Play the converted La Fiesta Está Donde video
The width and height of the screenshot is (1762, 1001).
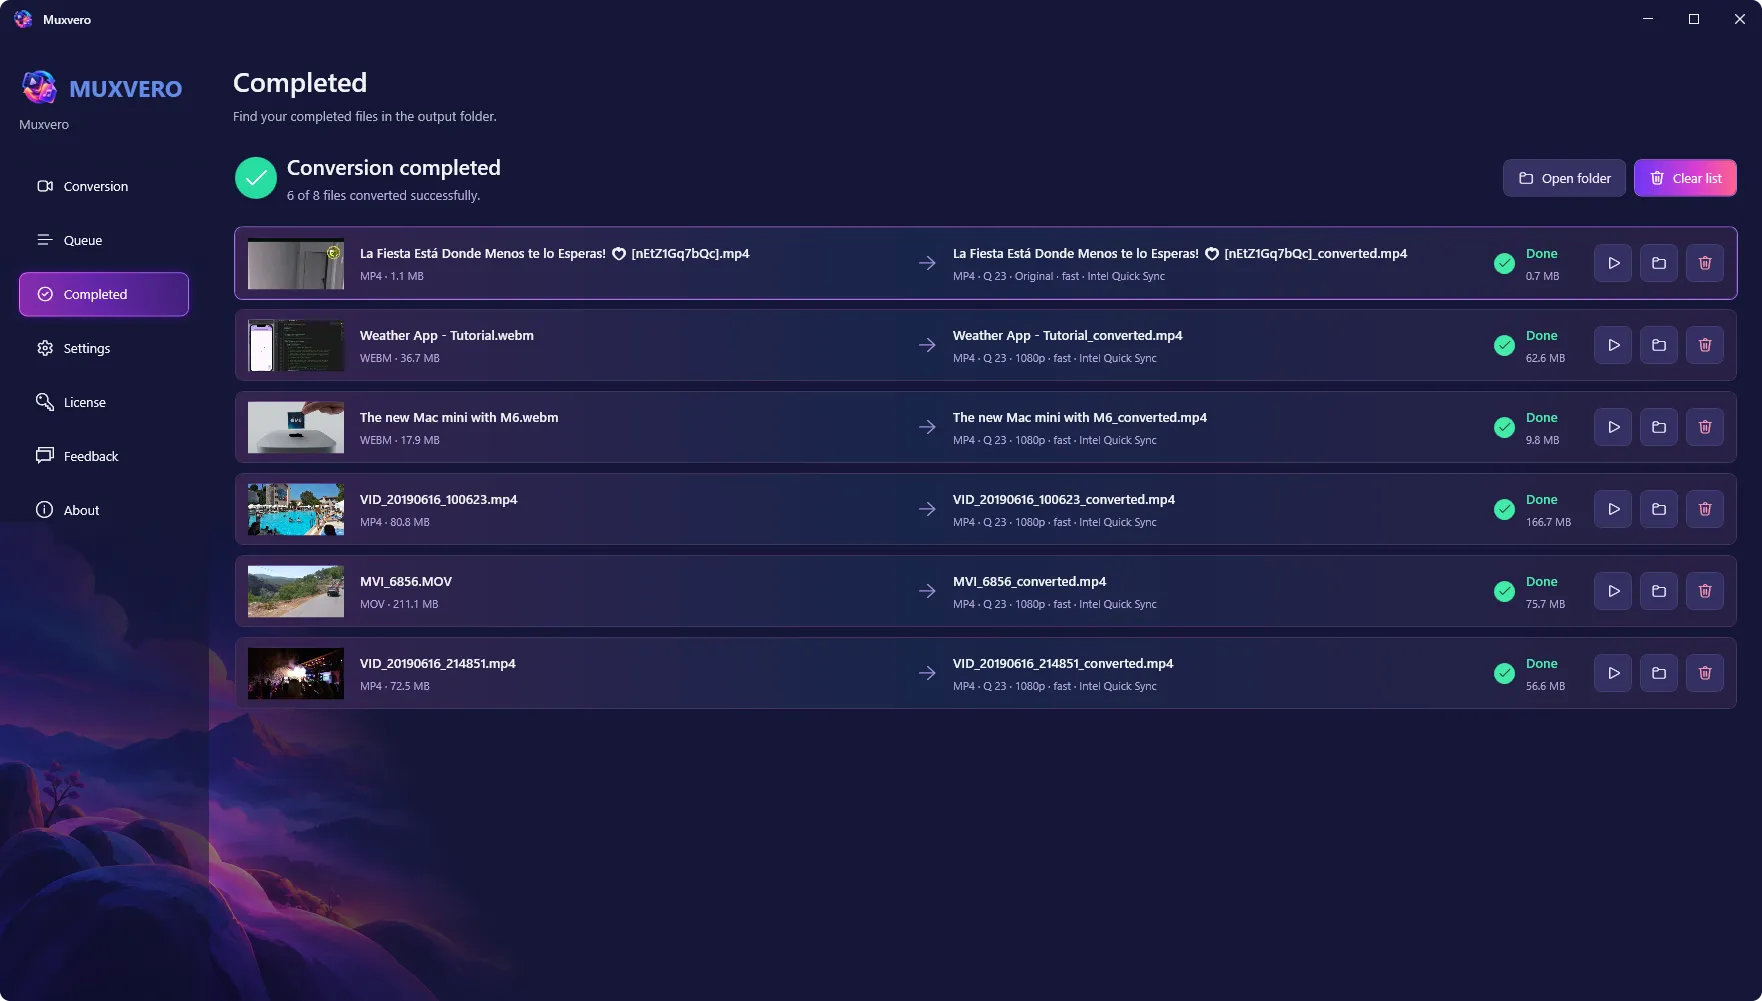pos(1613,263)
